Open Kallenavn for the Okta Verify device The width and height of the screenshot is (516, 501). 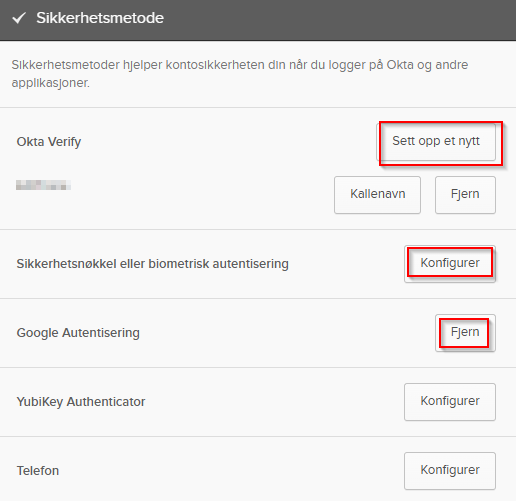click(x=377, y=195)
